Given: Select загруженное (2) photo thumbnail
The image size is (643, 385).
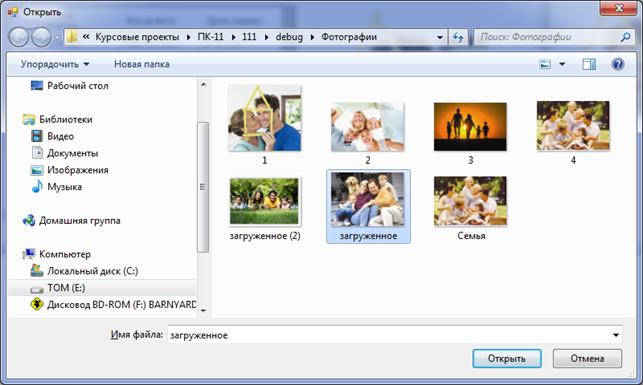Looking at the screenshot, I should click(264, 201).
